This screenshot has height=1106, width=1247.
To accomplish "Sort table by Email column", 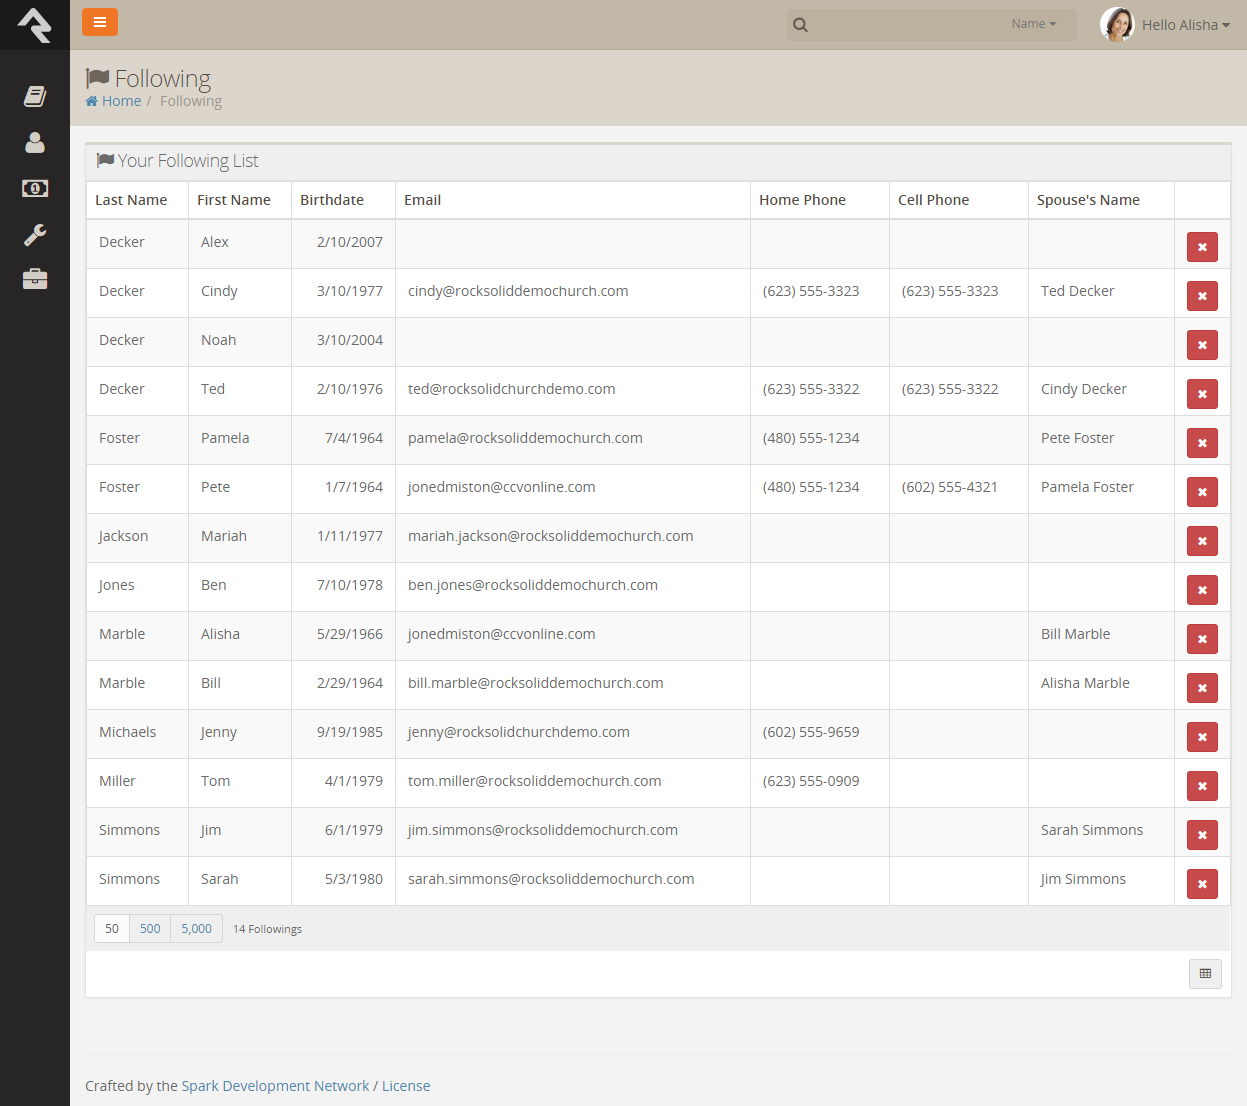I will point(422,200).
